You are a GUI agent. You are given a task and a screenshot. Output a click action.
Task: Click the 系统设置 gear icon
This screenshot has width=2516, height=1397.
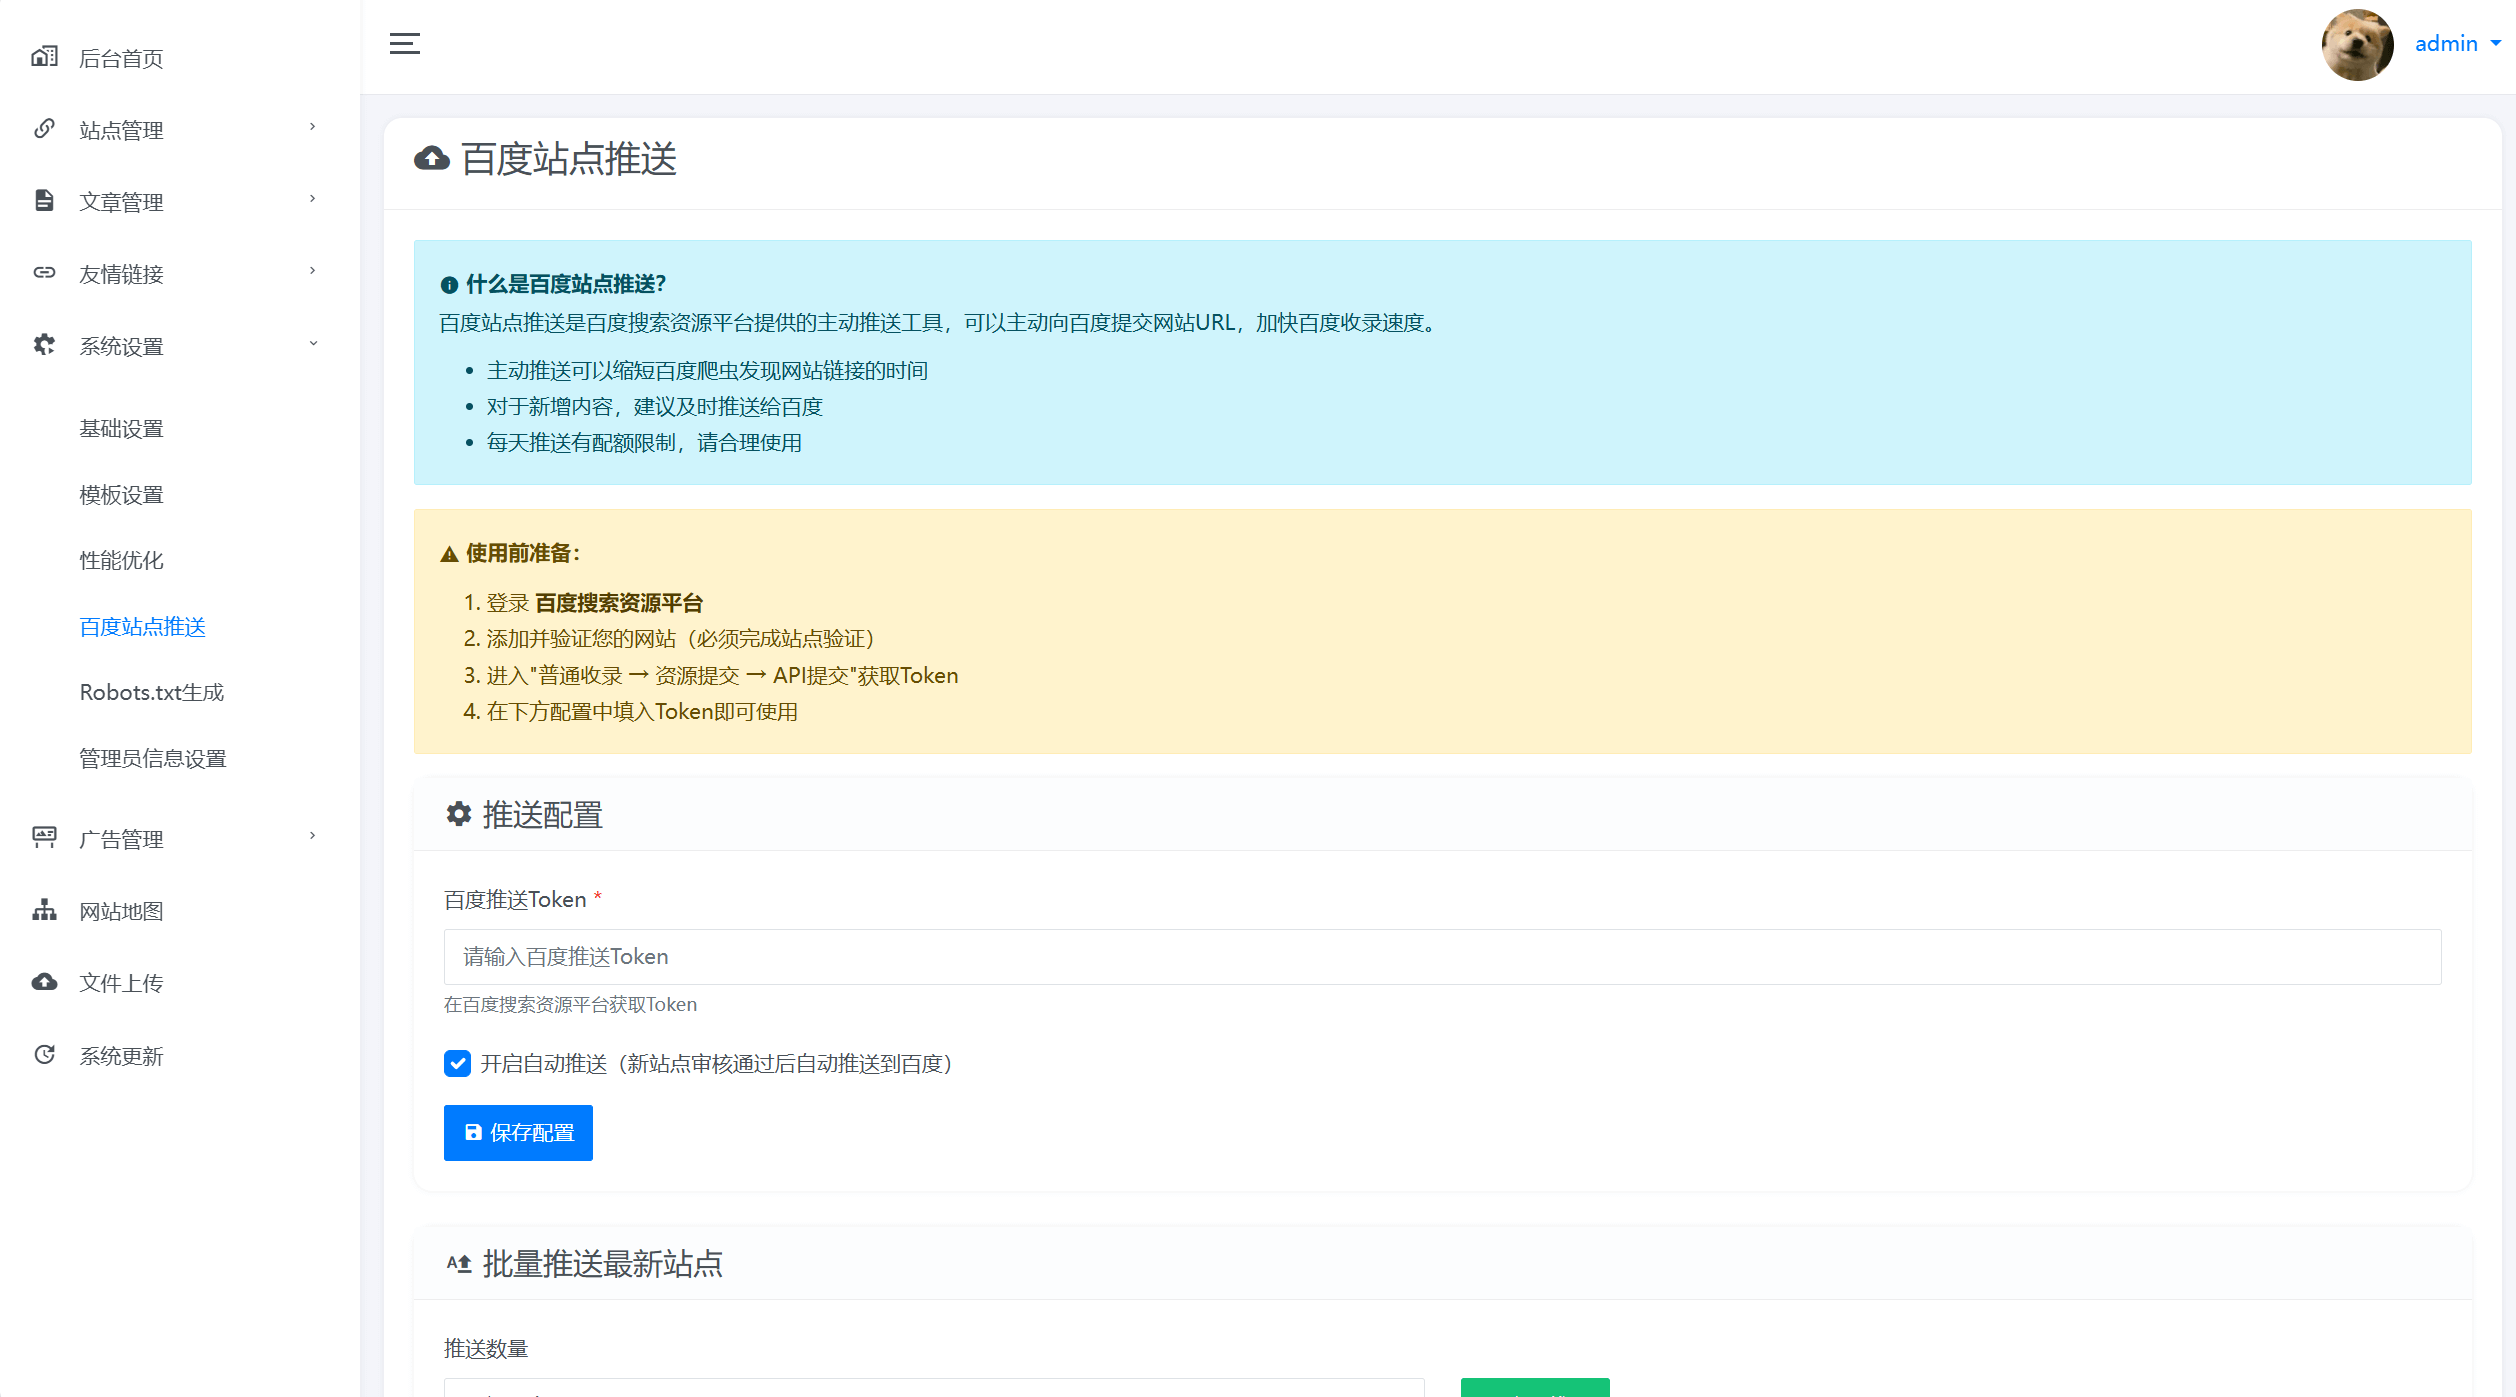coord(44,345)
